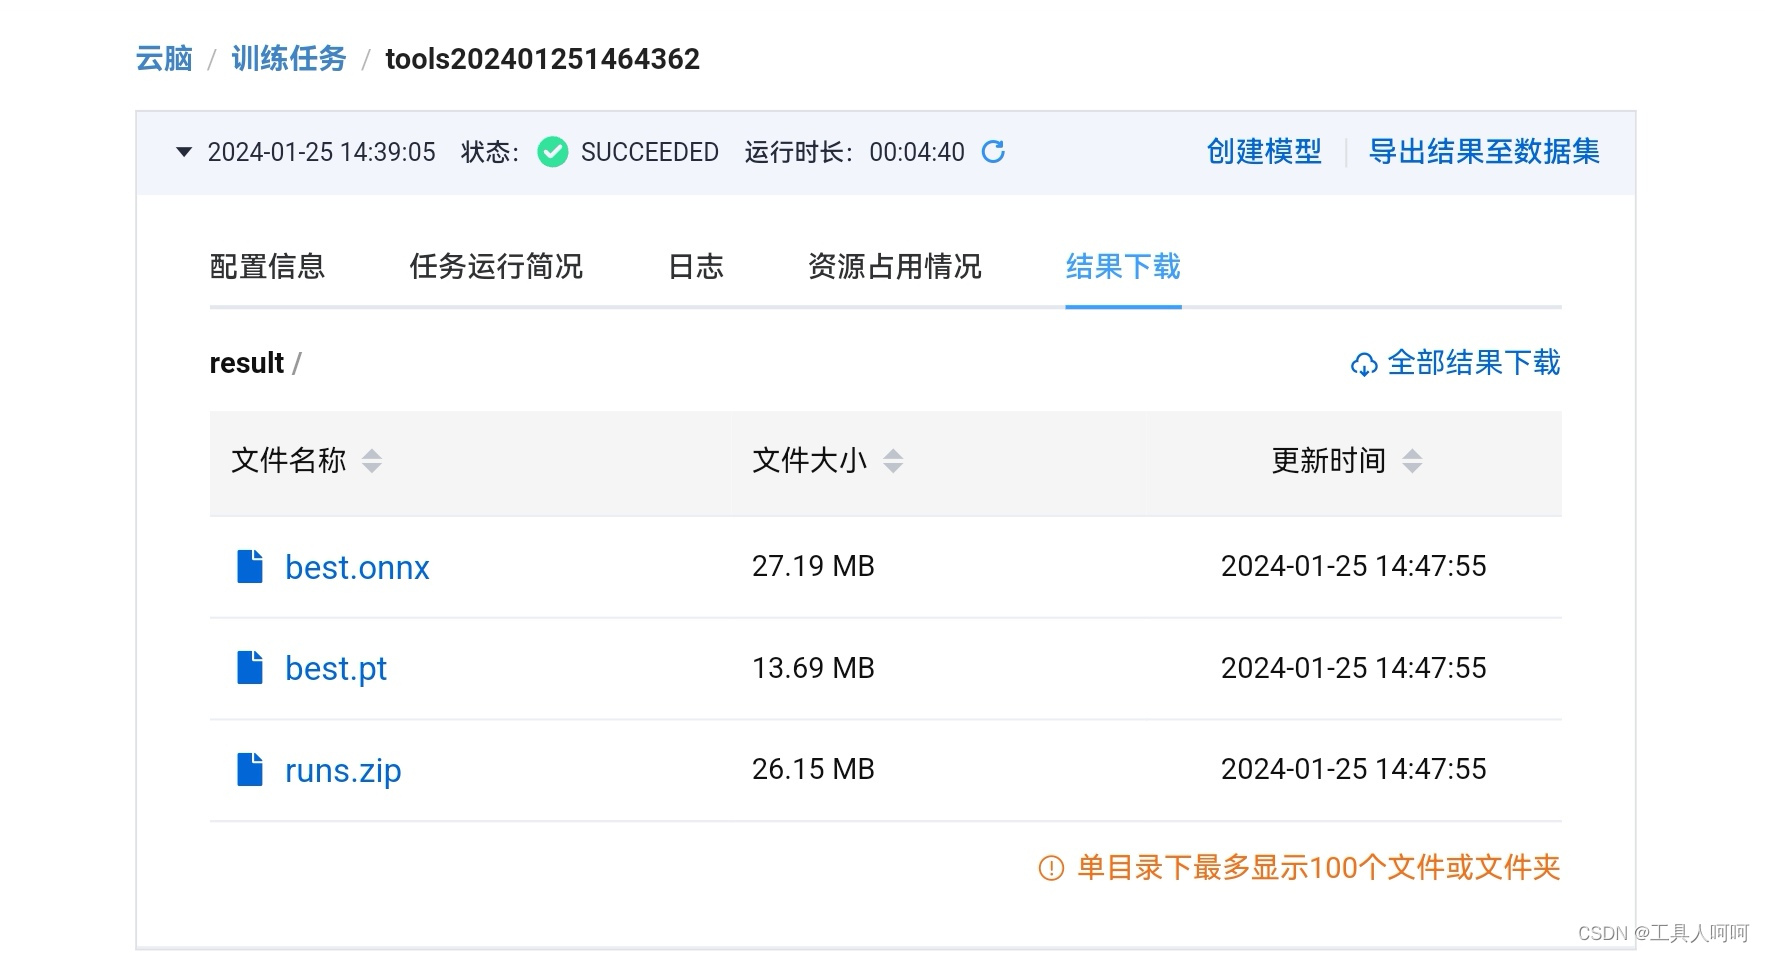Click the 2024-01-25 14:39:05 start timestamp
This screenshot has height=953, width=1765.
point(321,152)
